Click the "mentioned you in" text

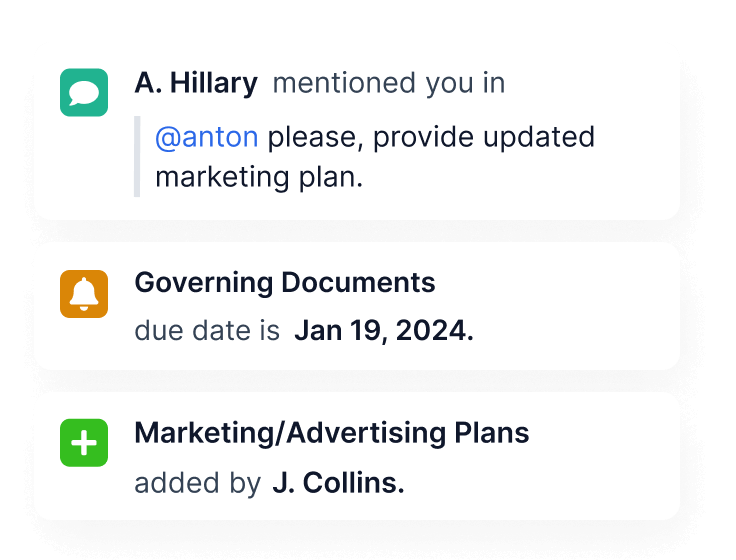[x=388, y=83]
